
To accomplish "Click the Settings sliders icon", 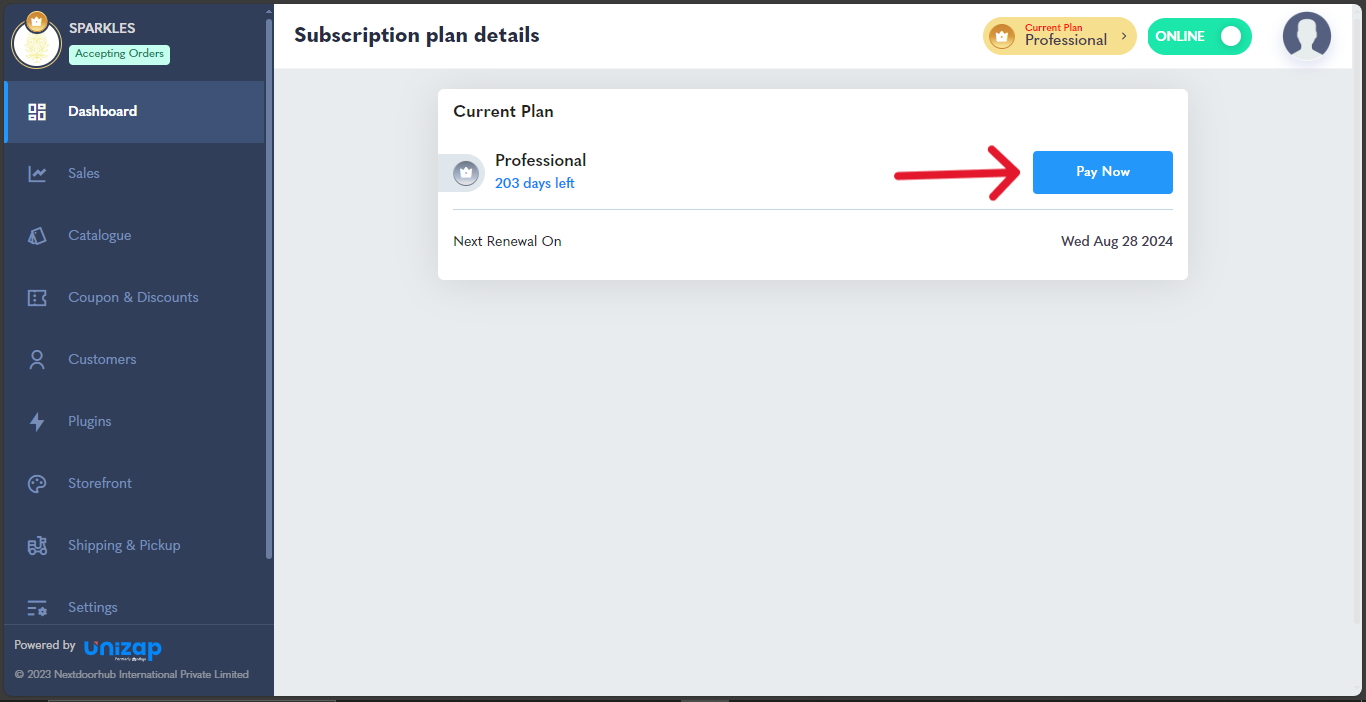I will coord(37,608).
